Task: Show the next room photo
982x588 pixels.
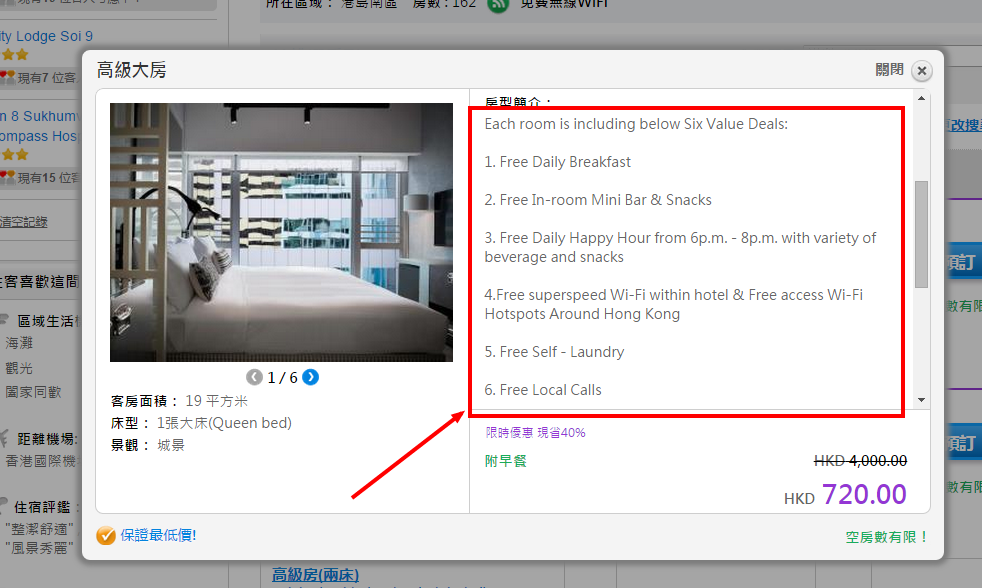Action: (311, 377)
